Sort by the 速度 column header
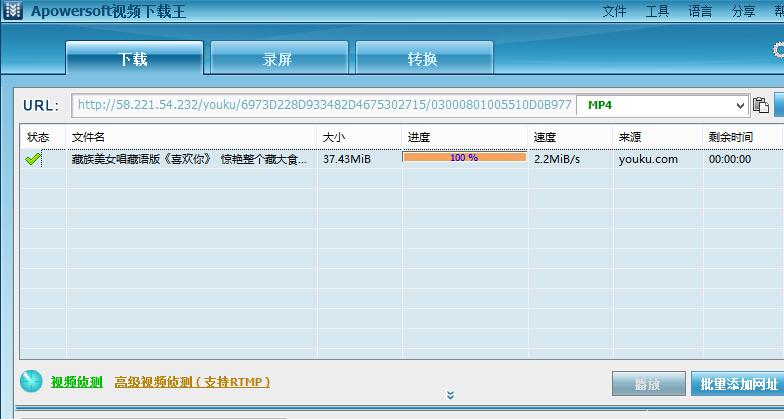784x419 pixels. coord(570,136)
